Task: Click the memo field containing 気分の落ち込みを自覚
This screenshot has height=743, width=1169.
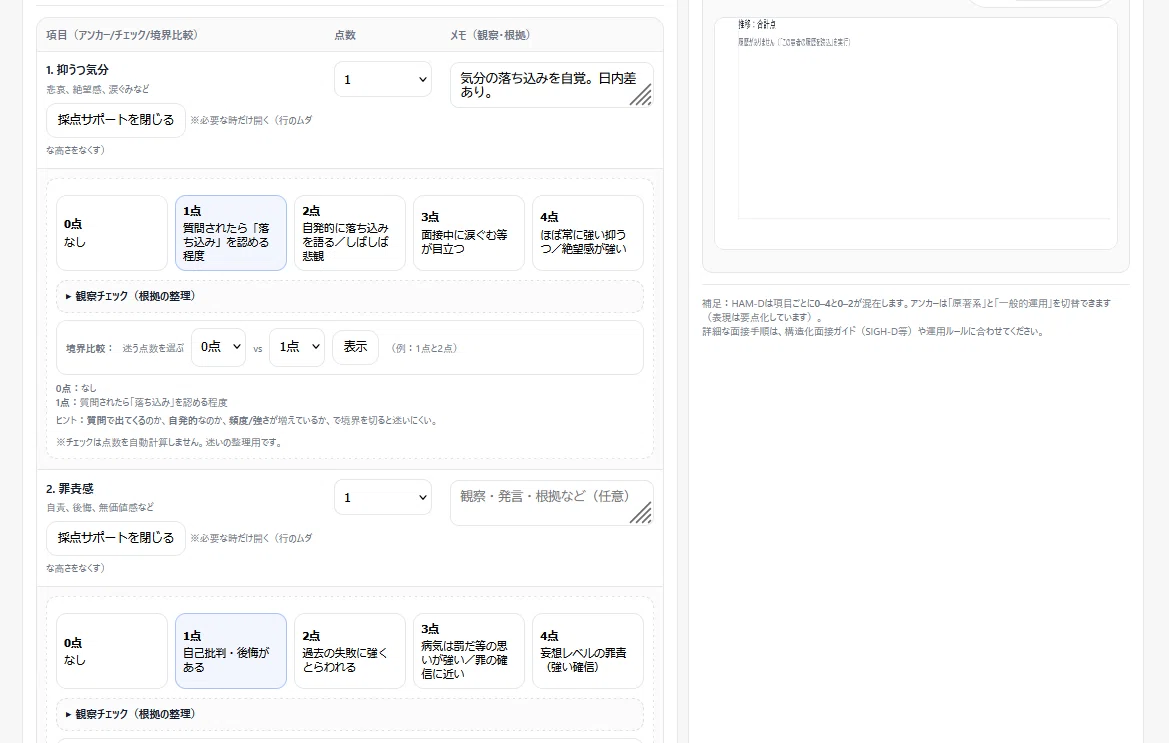Action: tap(552, 85)
